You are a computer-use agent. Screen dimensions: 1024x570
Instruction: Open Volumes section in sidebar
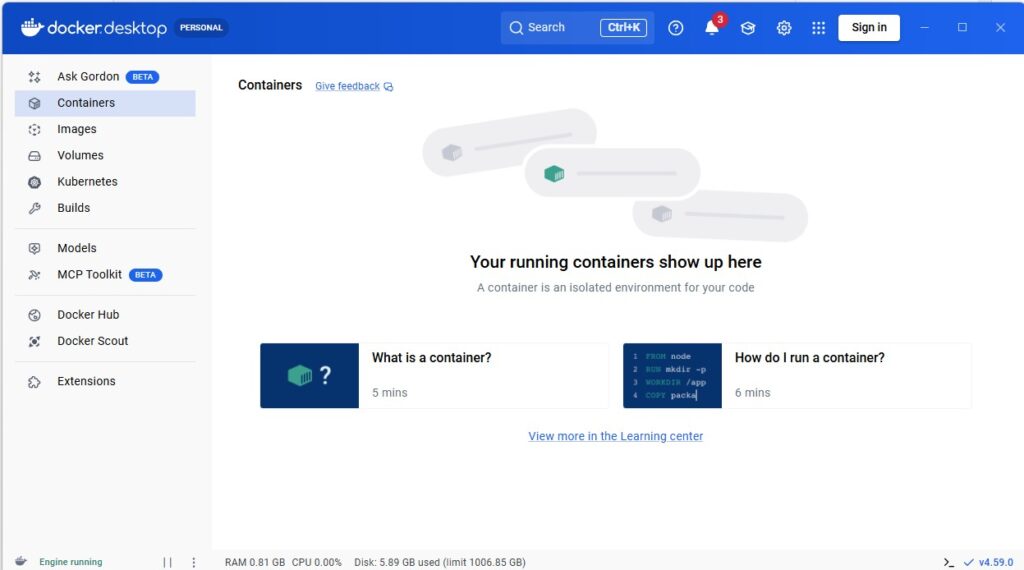80,155
